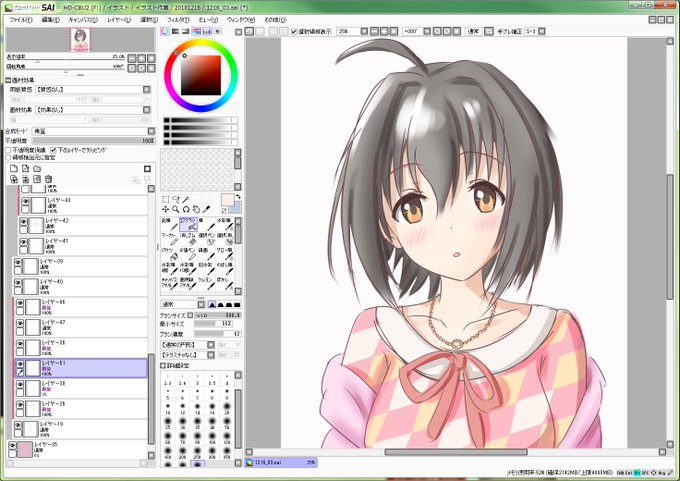Select the magic wand tool

[x=186, y=199]
